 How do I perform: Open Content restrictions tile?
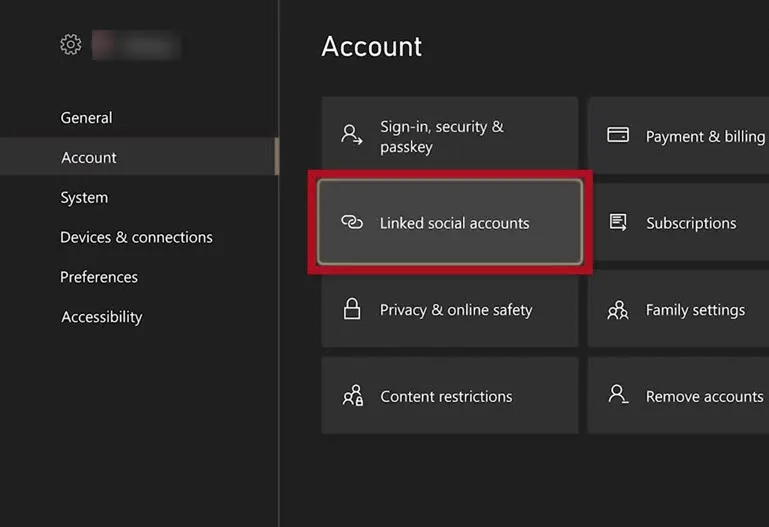(x=450, y=396)
